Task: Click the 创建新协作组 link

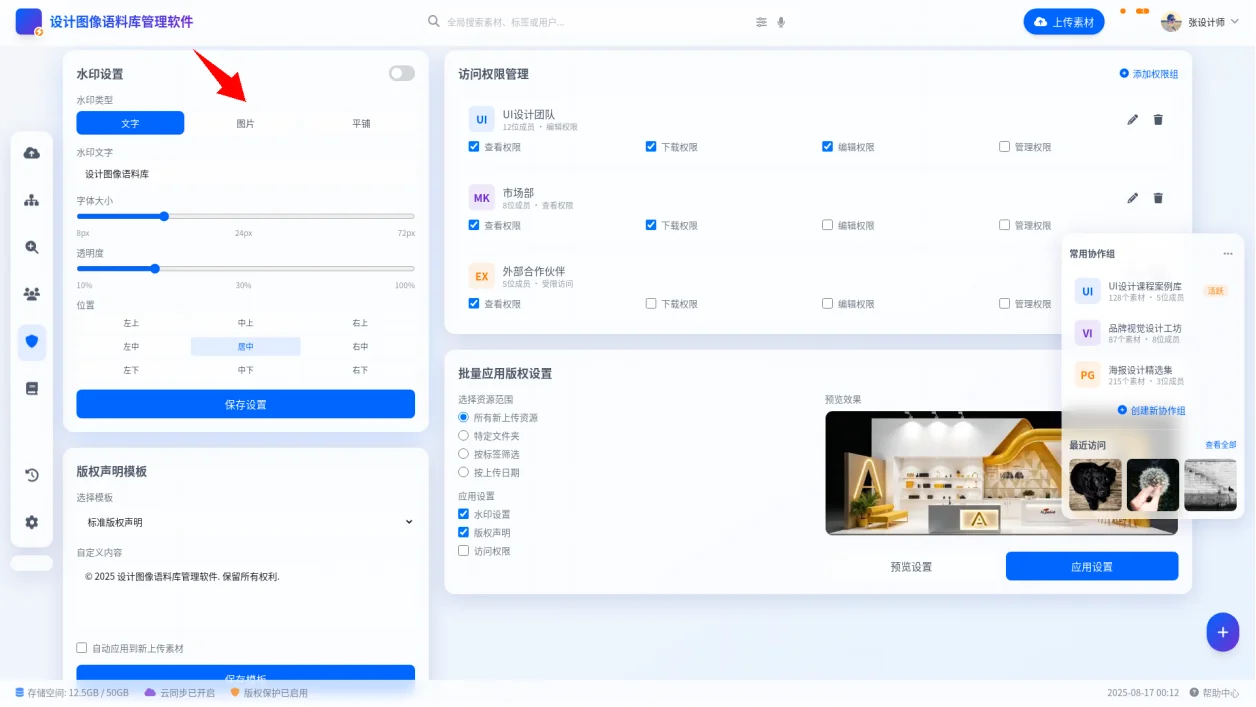Action: tap(1151, 410)
